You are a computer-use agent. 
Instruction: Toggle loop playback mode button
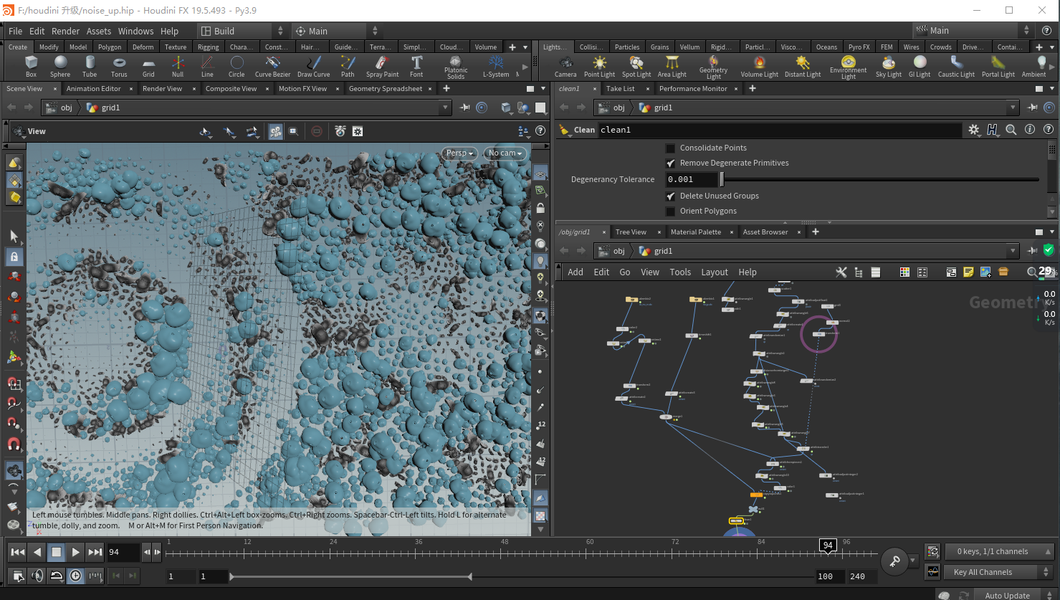[57, 576]
